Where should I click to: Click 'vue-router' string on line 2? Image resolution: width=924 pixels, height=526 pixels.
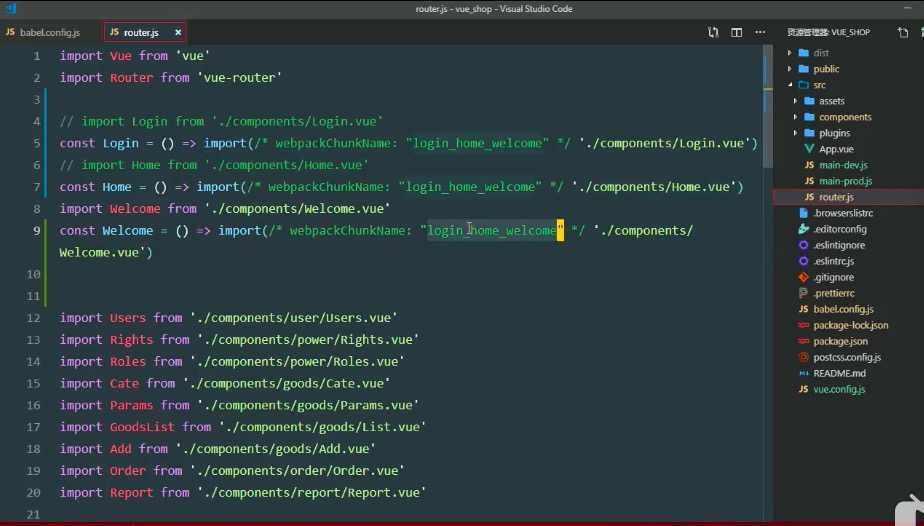239,78
